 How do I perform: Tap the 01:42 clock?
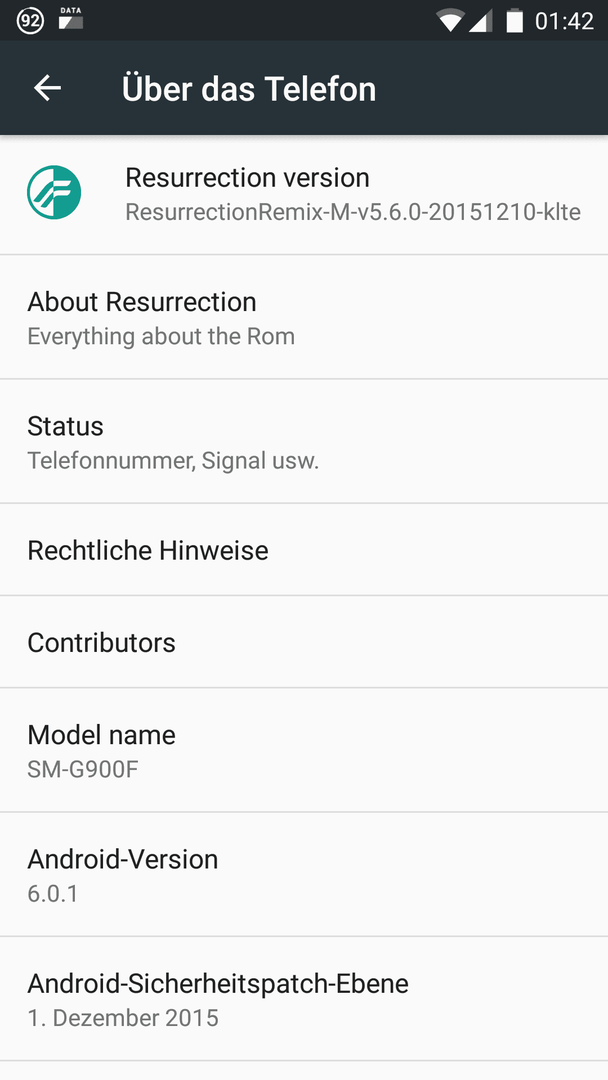coord(564,21)
